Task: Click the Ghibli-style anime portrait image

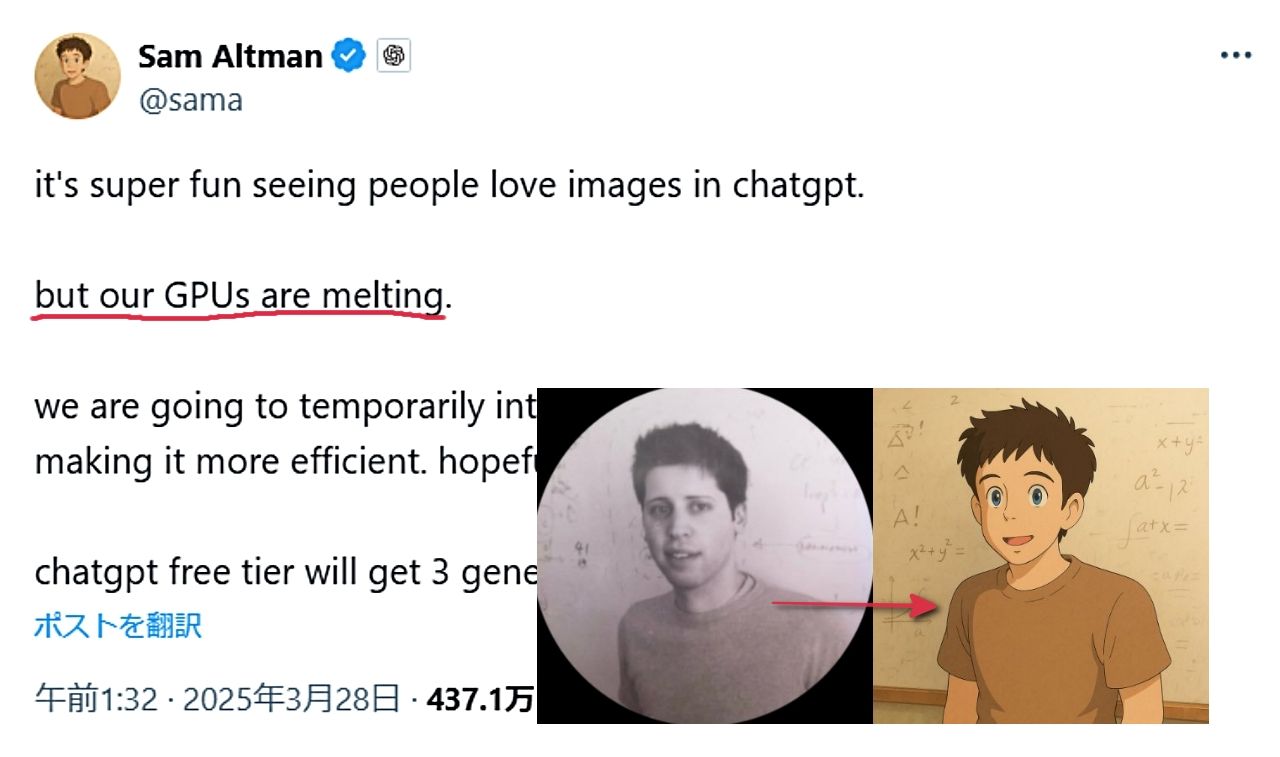Action: [x=1040, y=550]
